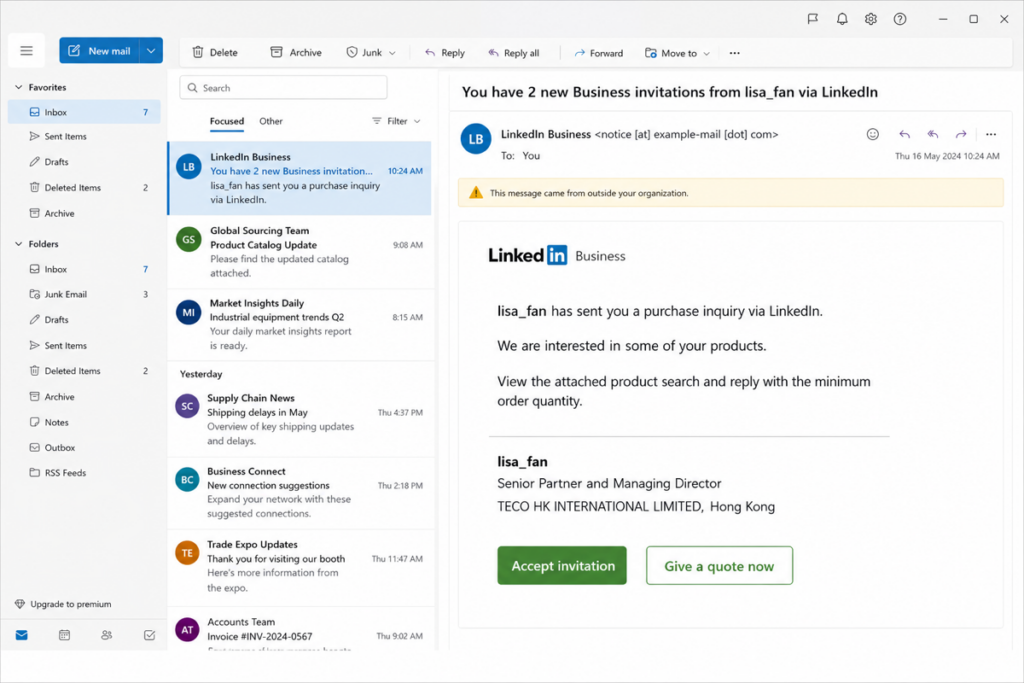The width and height of the screenshot is (1024, 683).
Task: Switch to People view icon
Action: (x=106, y=635)
